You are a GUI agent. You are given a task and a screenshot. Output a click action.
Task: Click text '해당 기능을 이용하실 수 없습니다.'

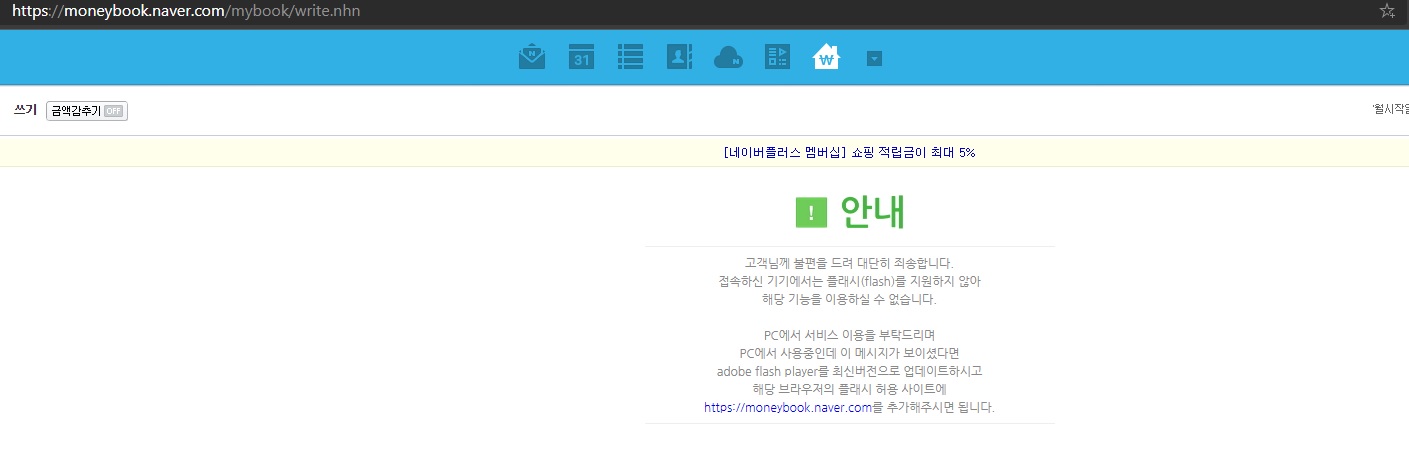(x=849, y=299)
